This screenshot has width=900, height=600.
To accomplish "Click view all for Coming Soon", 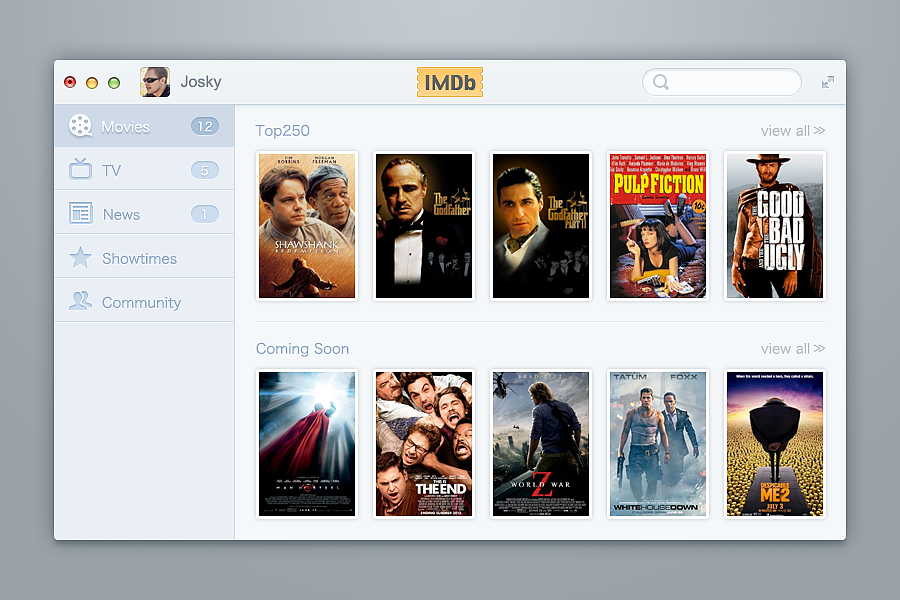I will [x=793, y=349].
